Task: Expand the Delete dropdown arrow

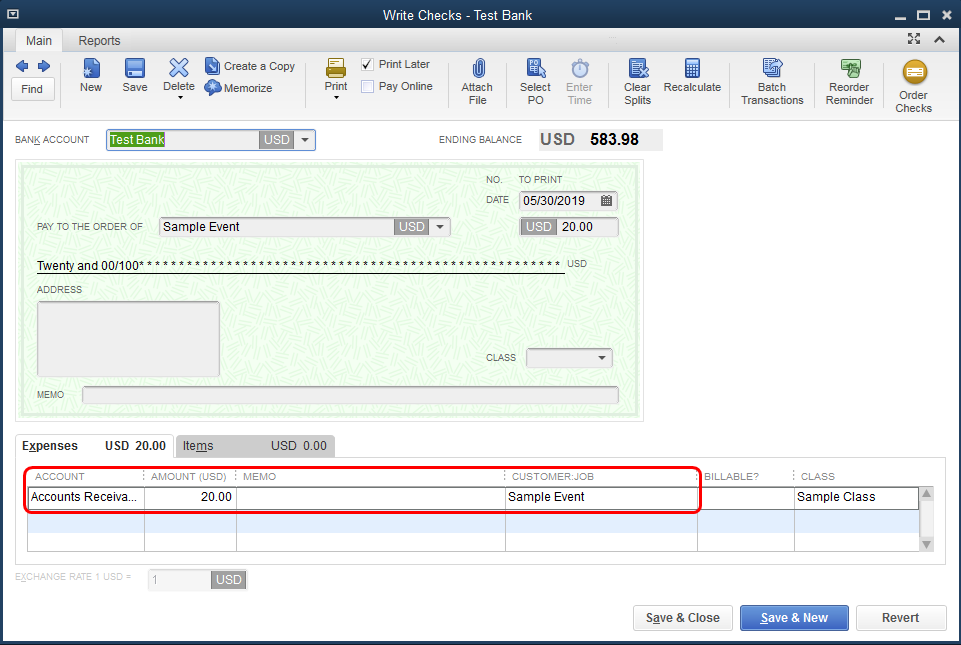Action: click(180, 97)
